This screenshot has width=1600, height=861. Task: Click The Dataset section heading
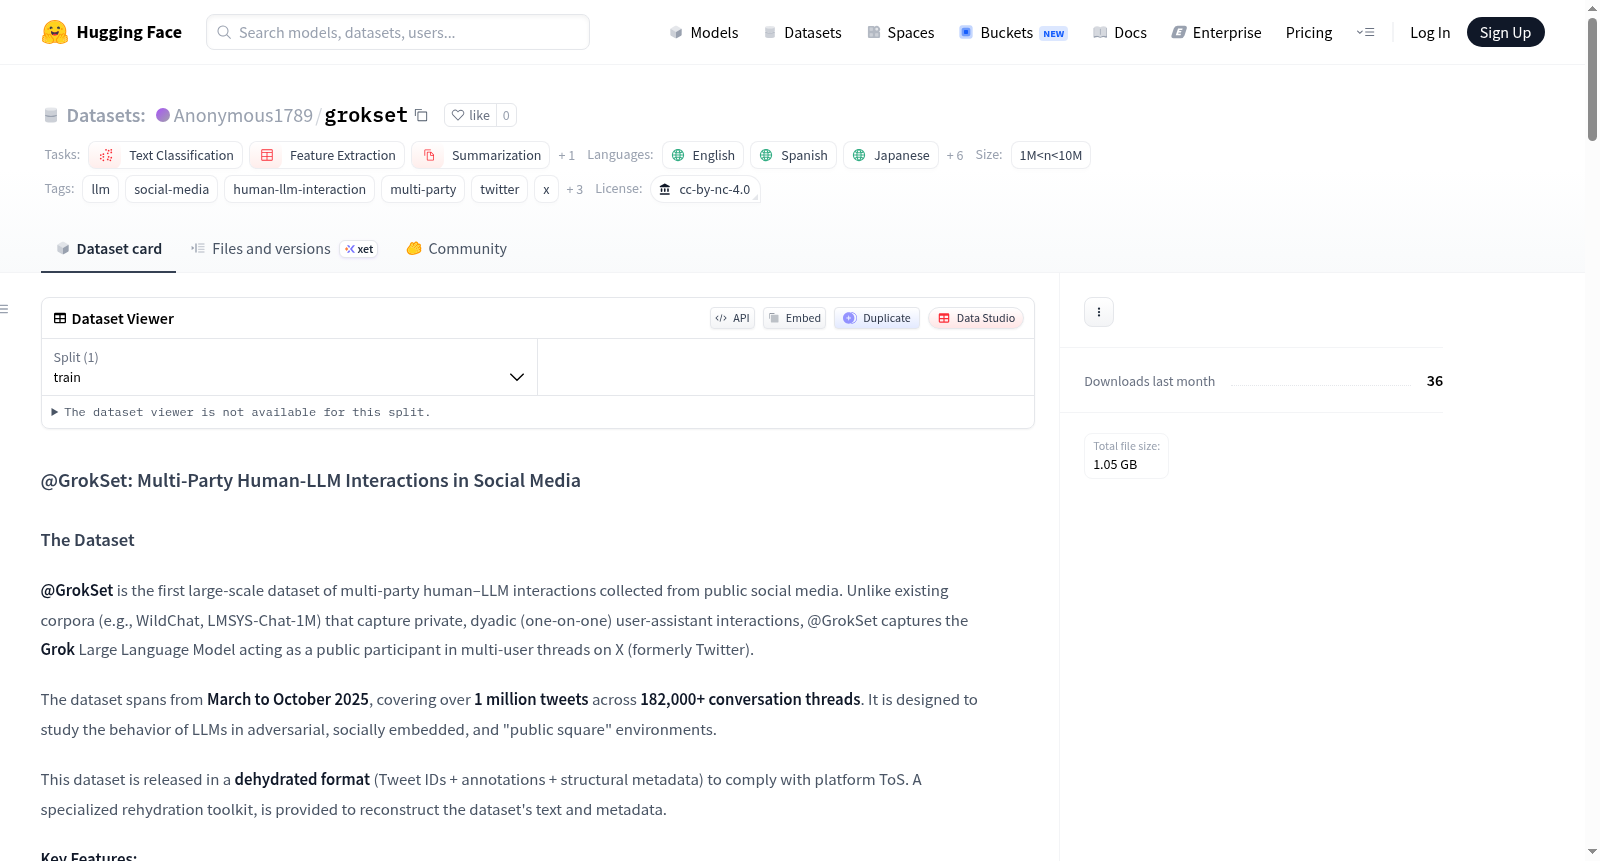(x=88, y=540)
